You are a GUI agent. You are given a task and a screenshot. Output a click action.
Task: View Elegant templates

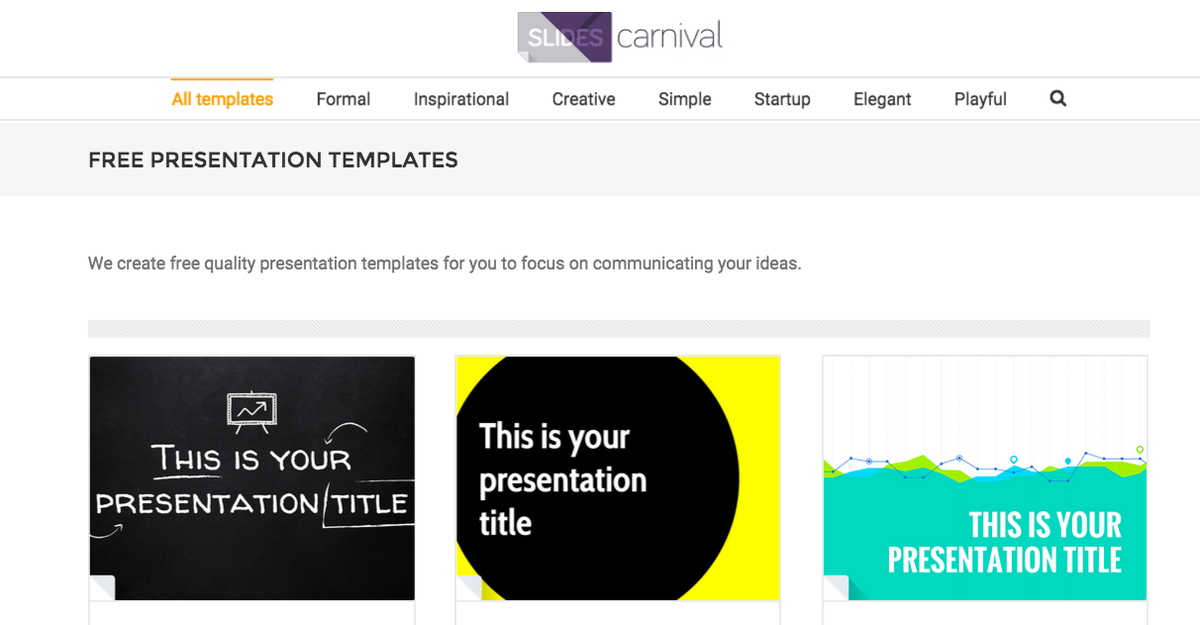[882, 99]
